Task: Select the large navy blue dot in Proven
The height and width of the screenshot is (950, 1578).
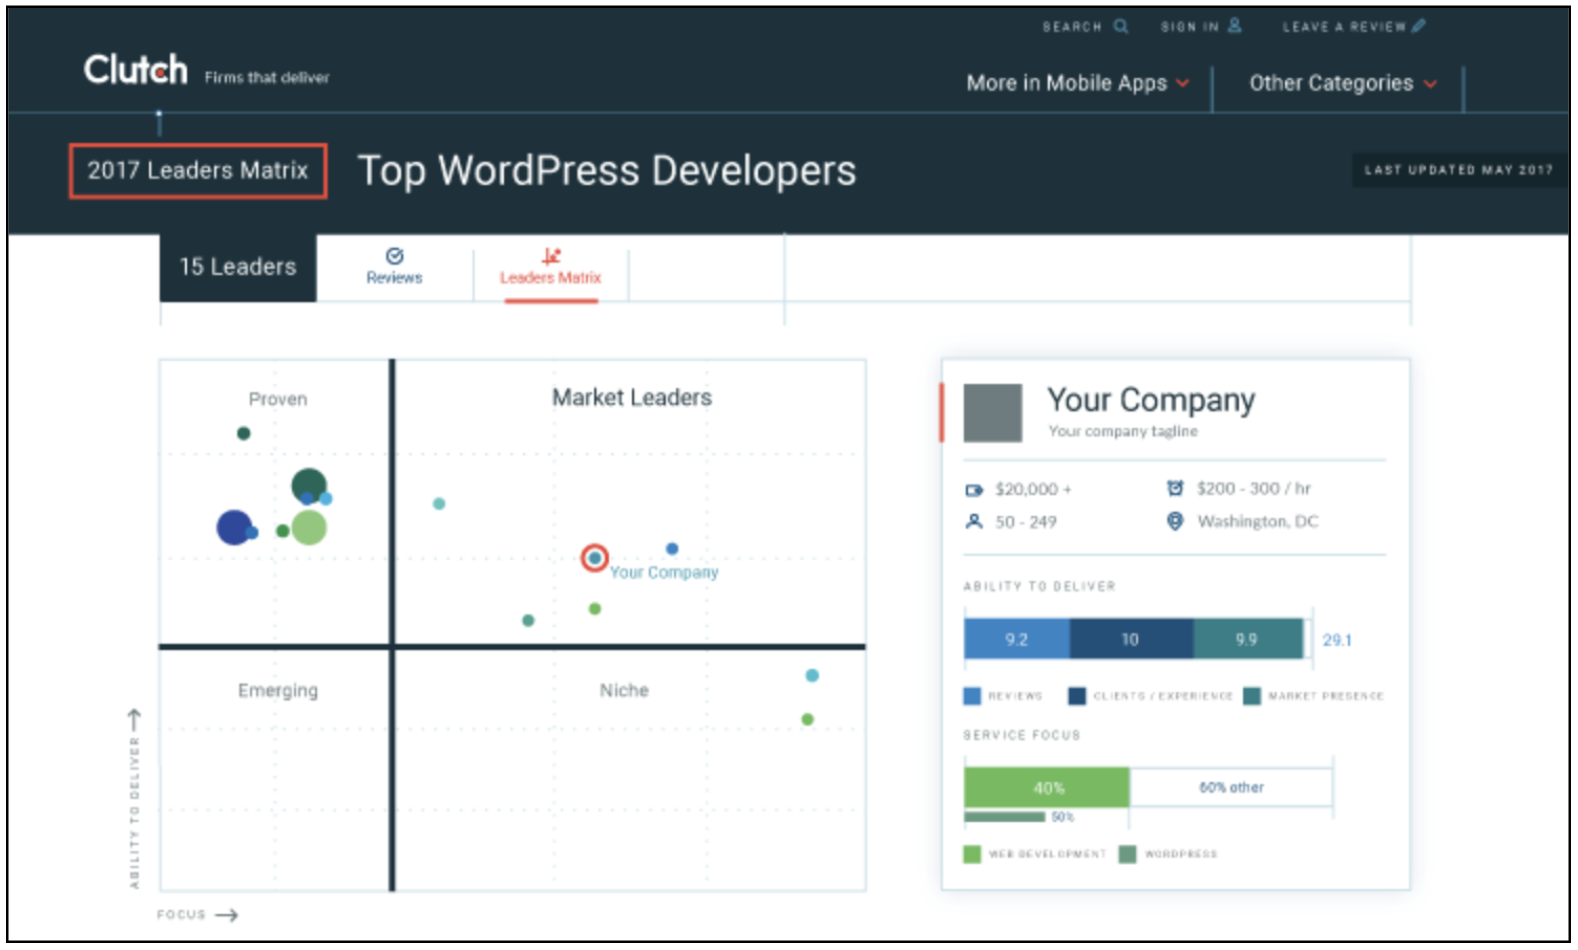Action: [x=234, y=527]
